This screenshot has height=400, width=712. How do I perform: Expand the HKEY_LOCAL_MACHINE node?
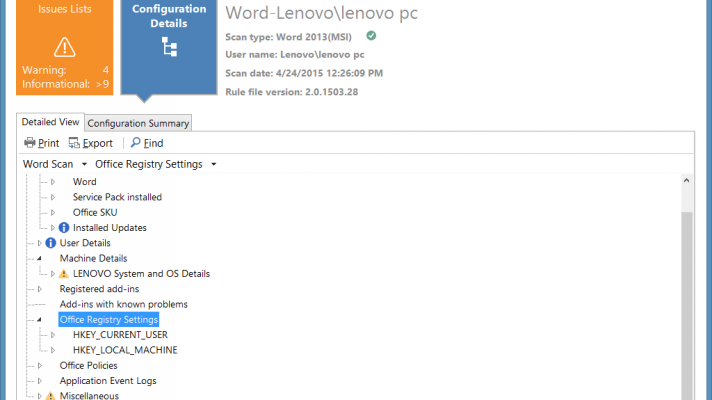click(x=53, y=350)
